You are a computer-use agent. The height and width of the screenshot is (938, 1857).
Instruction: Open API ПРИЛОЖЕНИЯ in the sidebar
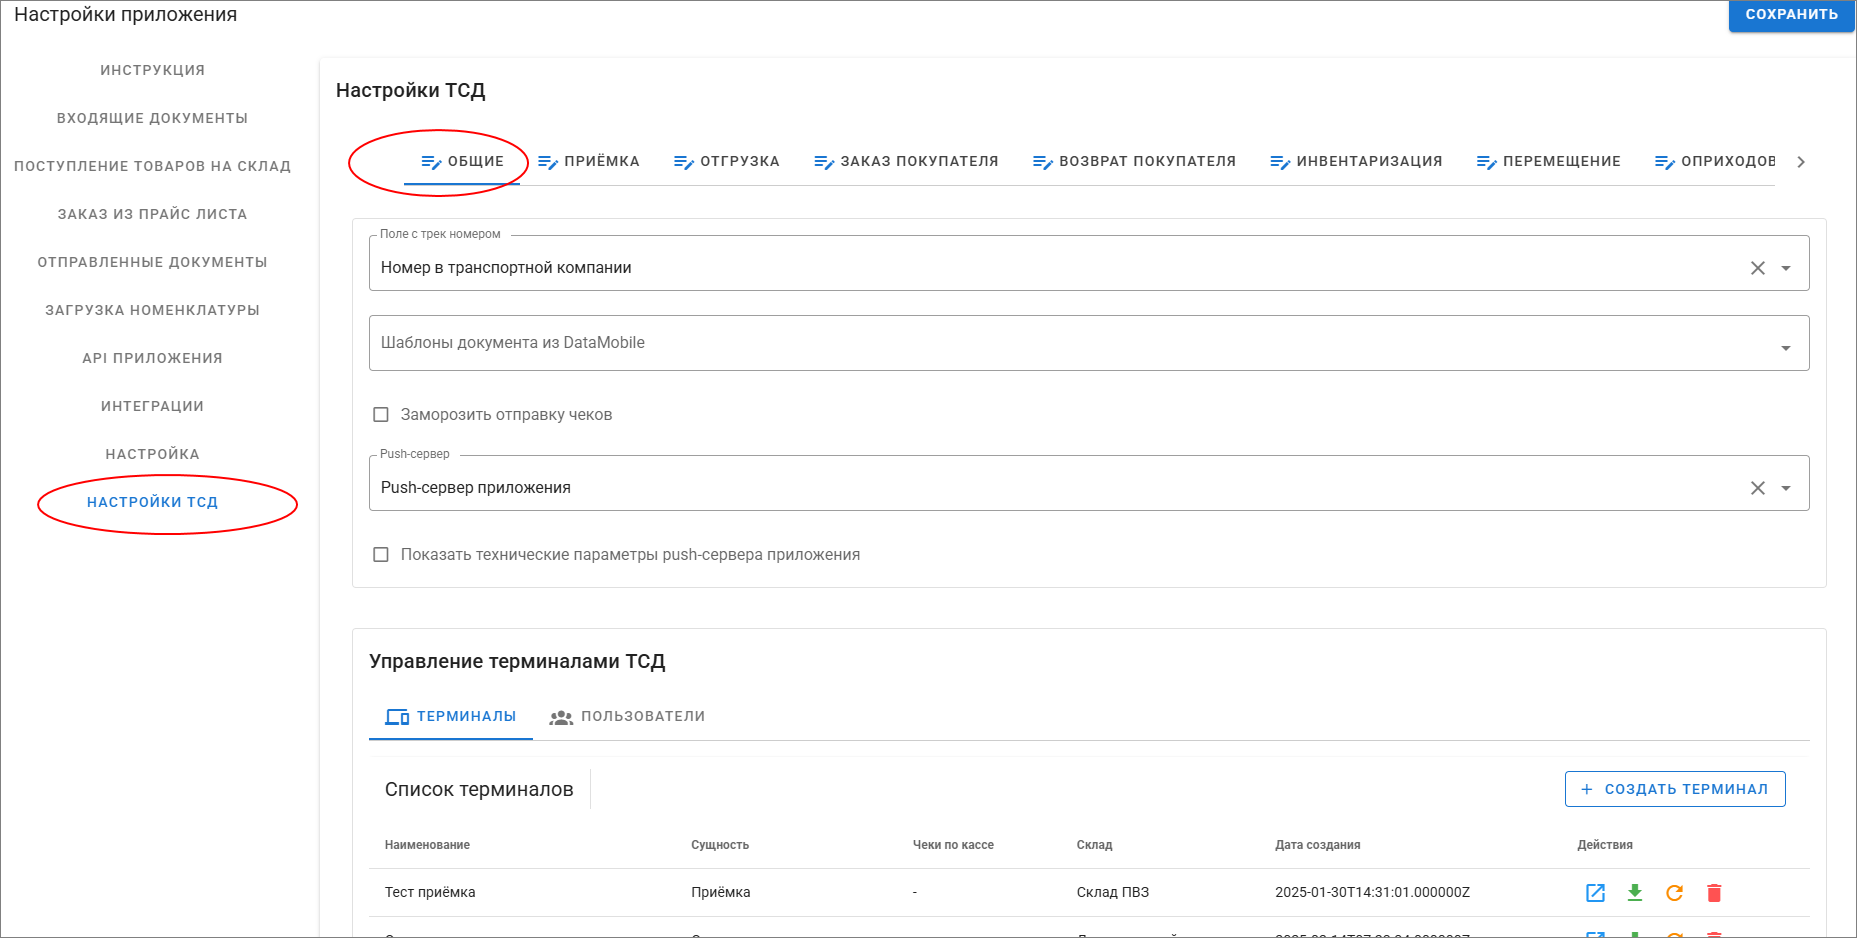point(152,358)
